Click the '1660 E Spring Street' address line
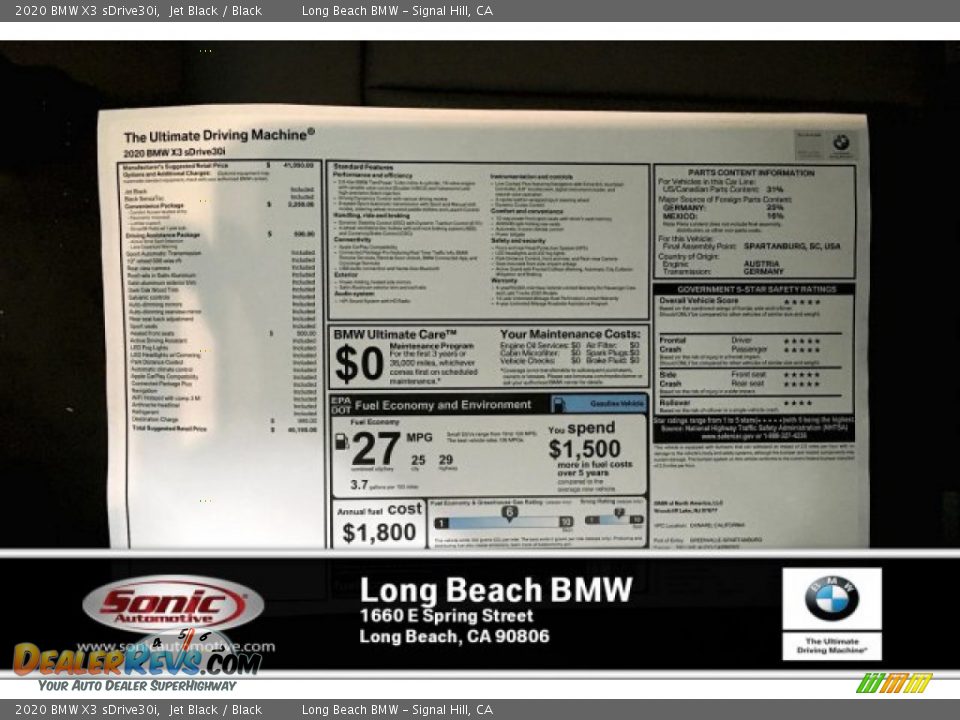960x720 pixels. (x=446, y=615)
